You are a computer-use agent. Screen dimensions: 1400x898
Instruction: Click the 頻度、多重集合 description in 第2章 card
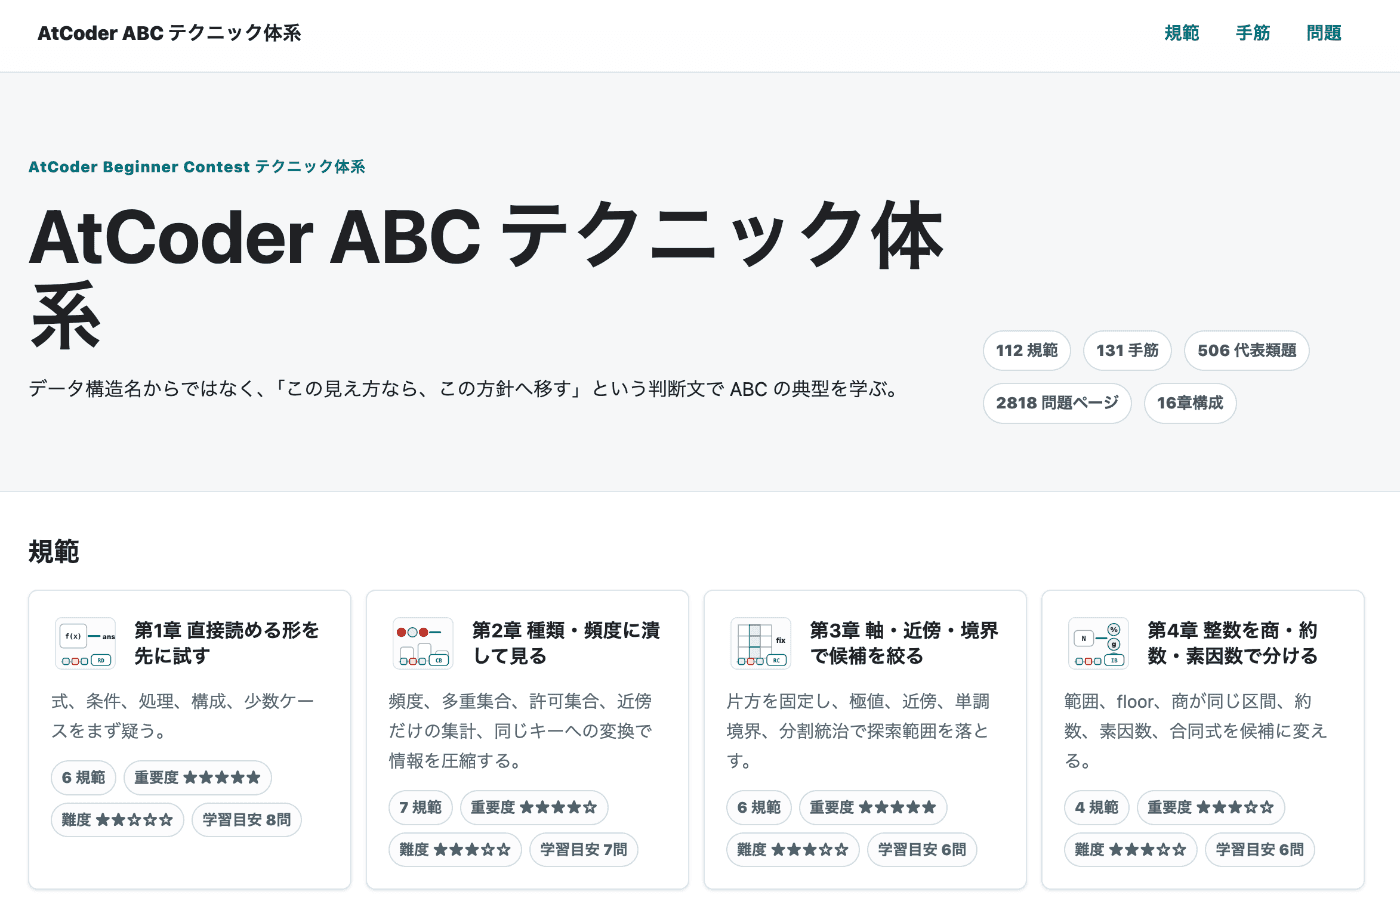pos(521,731)
